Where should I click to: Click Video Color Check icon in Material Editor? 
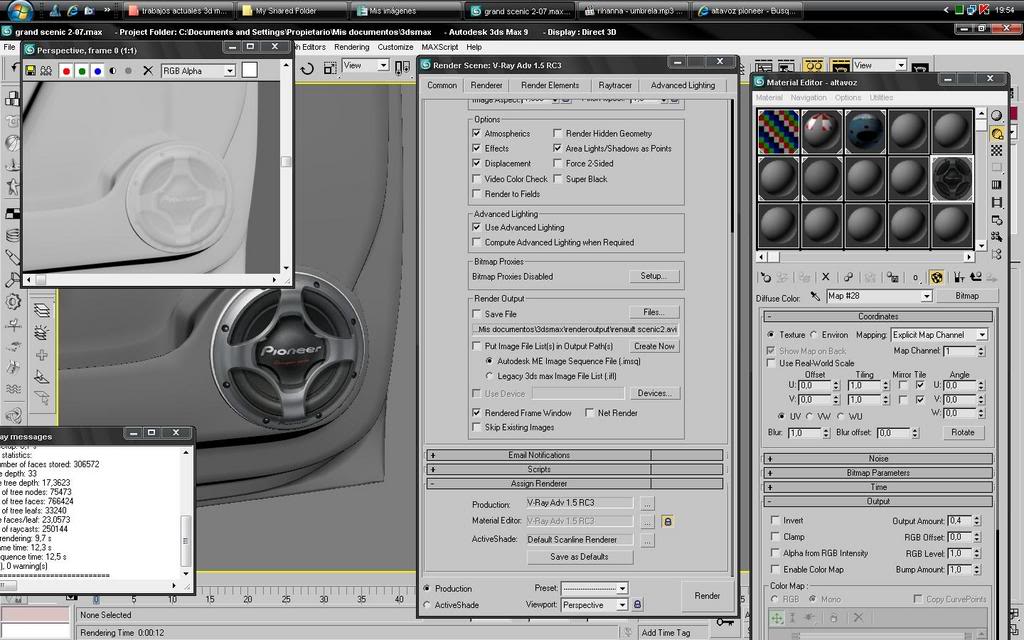pyautogui.click(x=997, y=185)
